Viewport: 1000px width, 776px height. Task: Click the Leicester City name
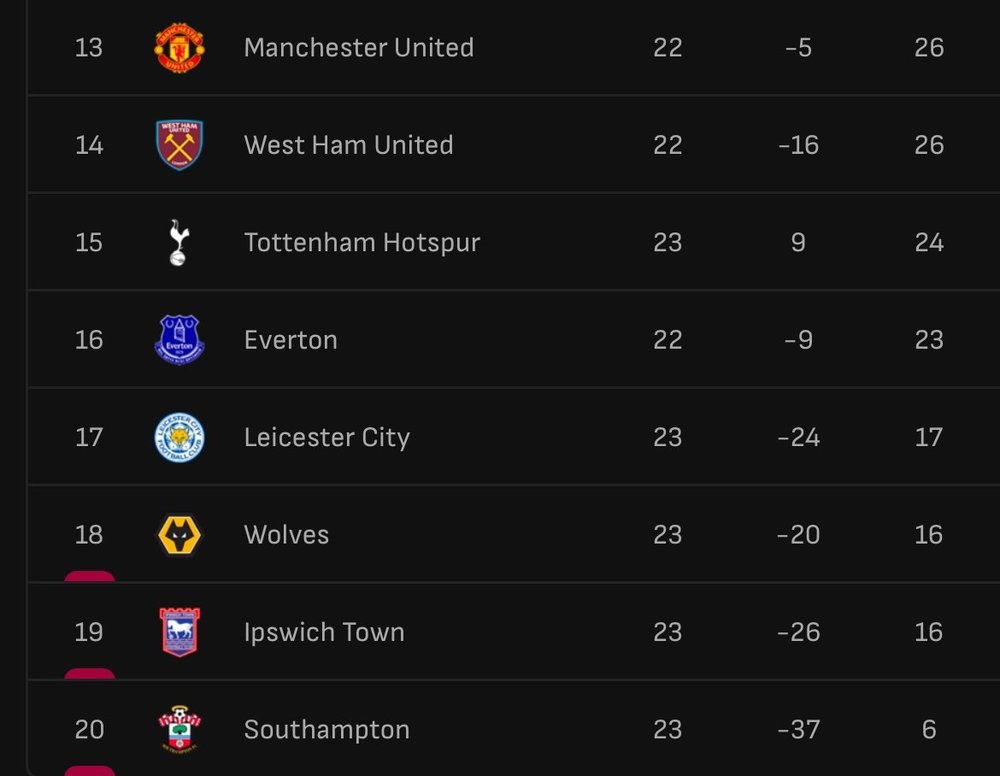(327, 438)
